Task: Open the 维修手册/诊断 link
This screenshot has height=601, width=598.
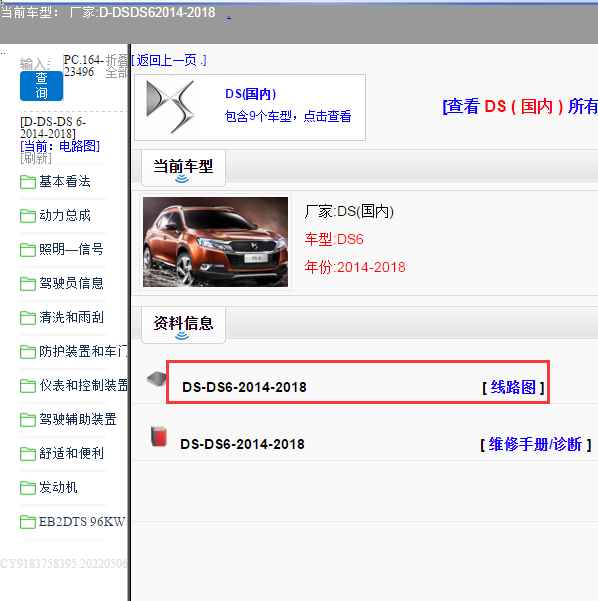Action: [x=536, y=445]
